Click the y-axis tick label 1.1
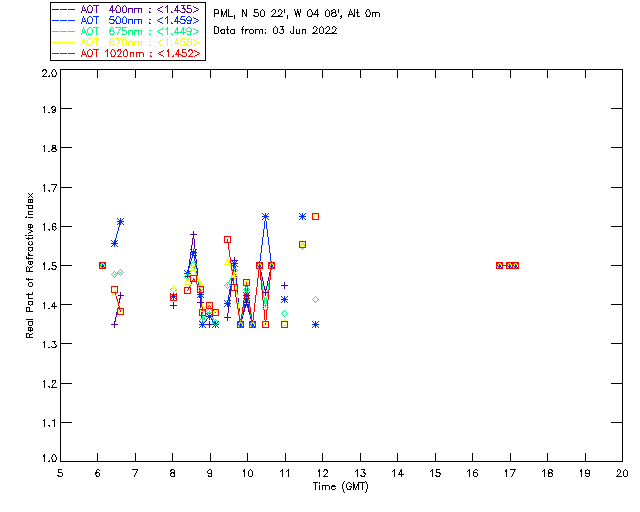This screenshot has width=640, height=512. [x=49, y=423]
